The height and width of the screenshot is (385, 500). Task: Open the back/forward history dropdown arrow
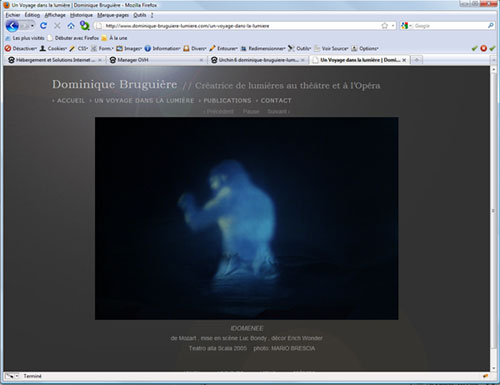click(32, 26)
